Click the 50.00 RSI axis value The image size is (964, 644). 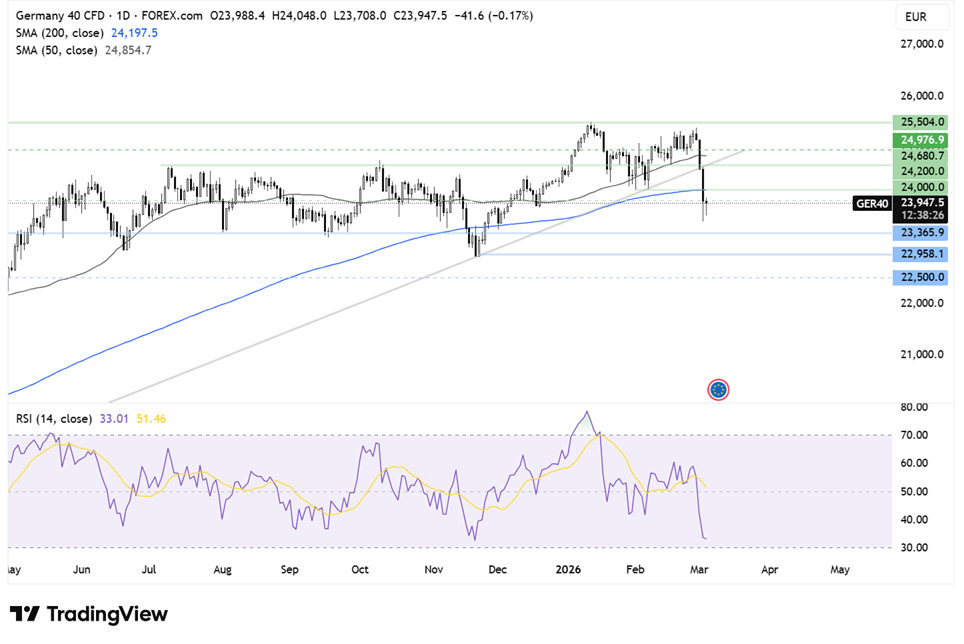point(914,492)
